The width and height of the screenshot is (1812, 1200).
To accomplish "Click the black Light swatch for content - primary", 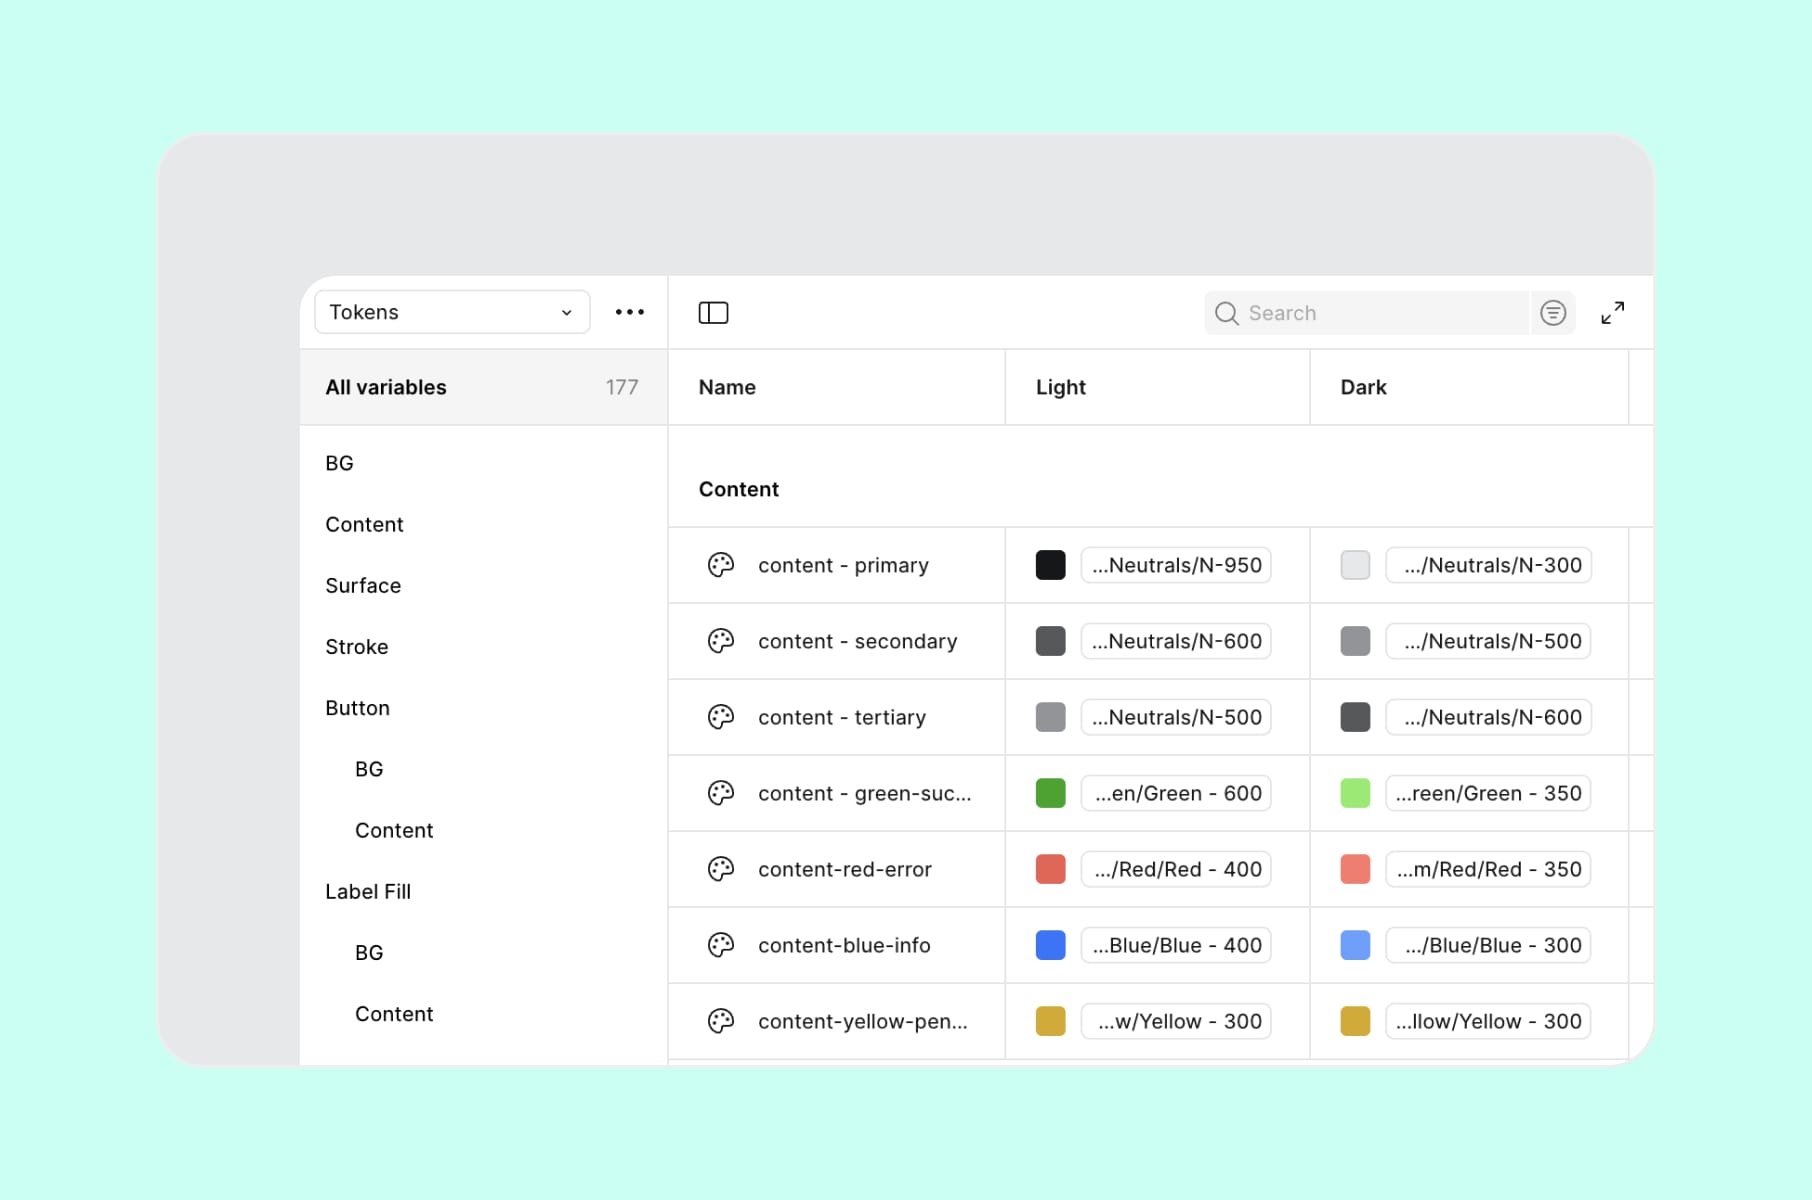I will coord(1050,565).
